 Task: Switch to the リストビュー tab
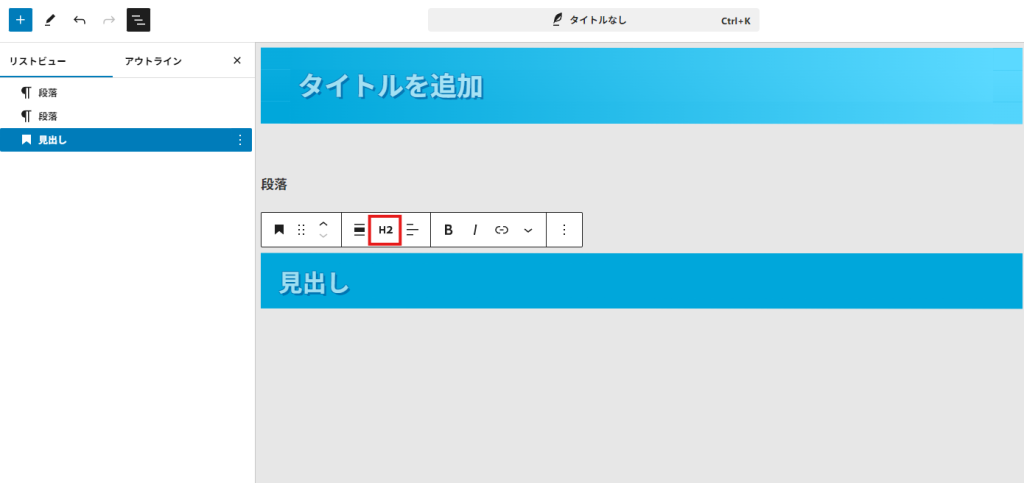point(38,61)
